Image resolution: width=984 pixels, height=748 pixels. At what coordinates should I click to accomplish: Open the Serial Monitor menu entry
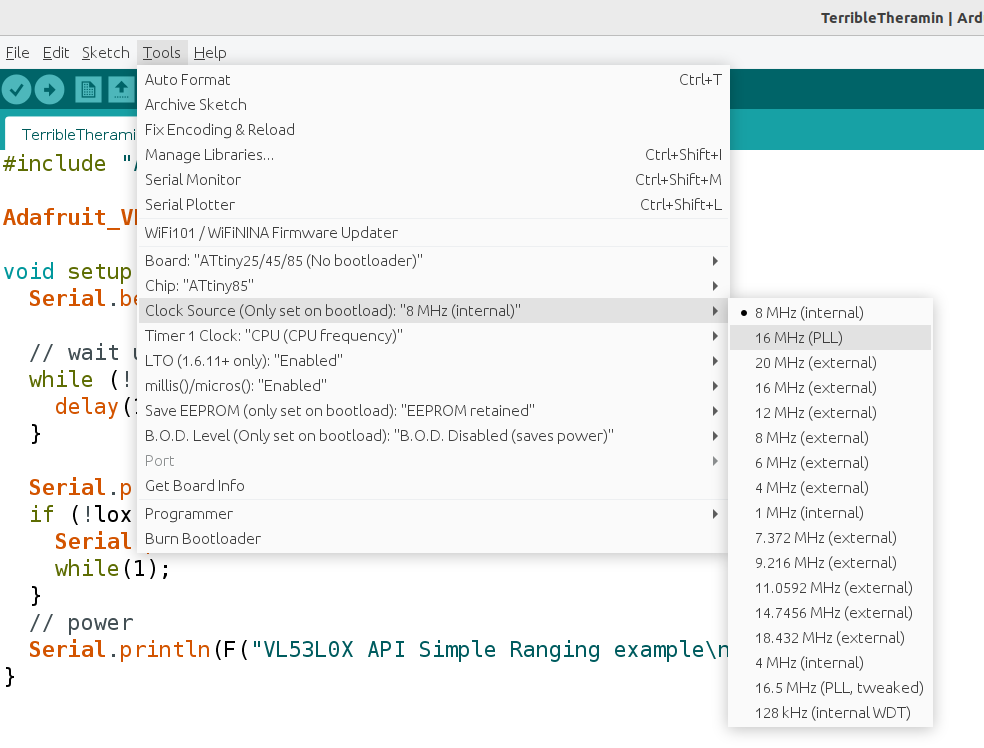[x=193, y=180]
